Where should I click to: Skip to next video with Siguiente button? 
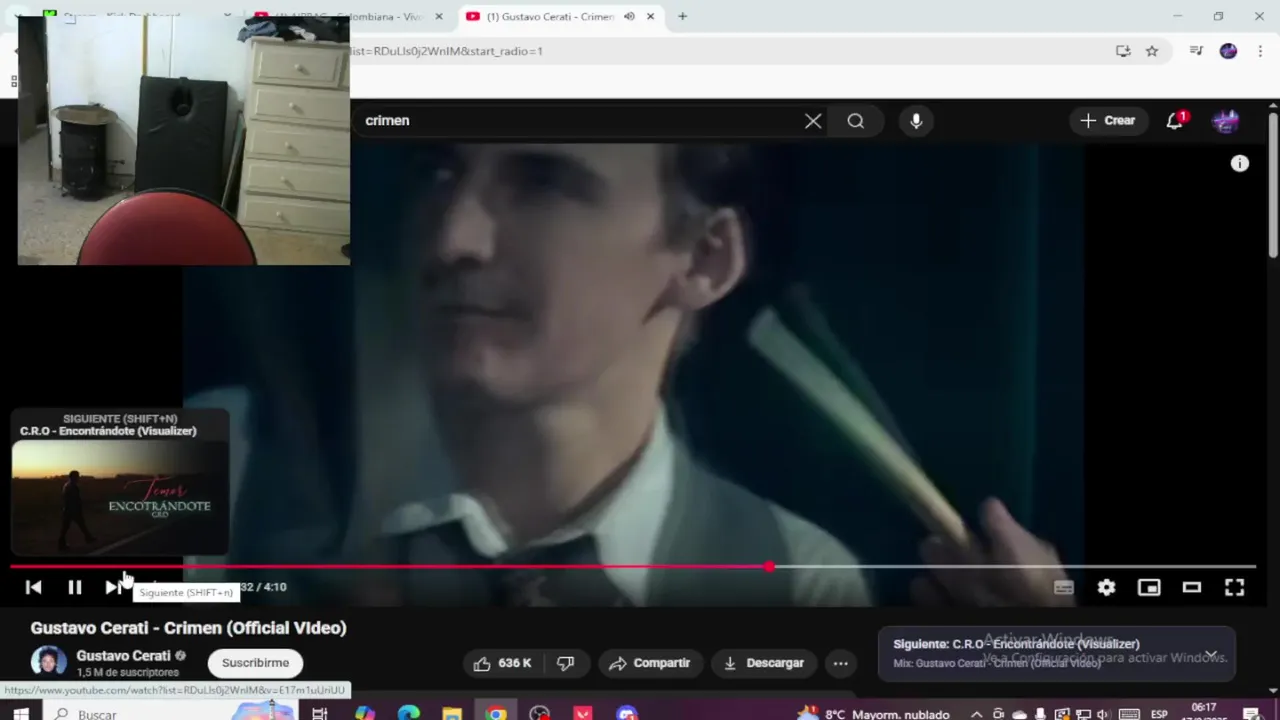point(113,588)
